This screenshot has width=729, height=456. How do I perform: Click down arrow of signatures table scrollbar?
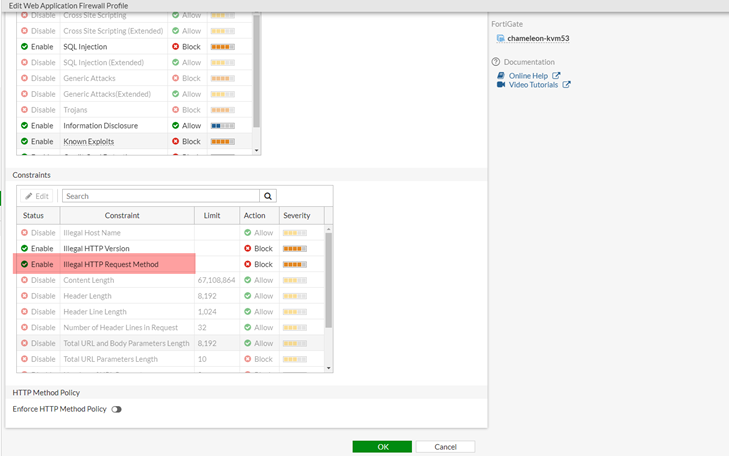point(257,151)
